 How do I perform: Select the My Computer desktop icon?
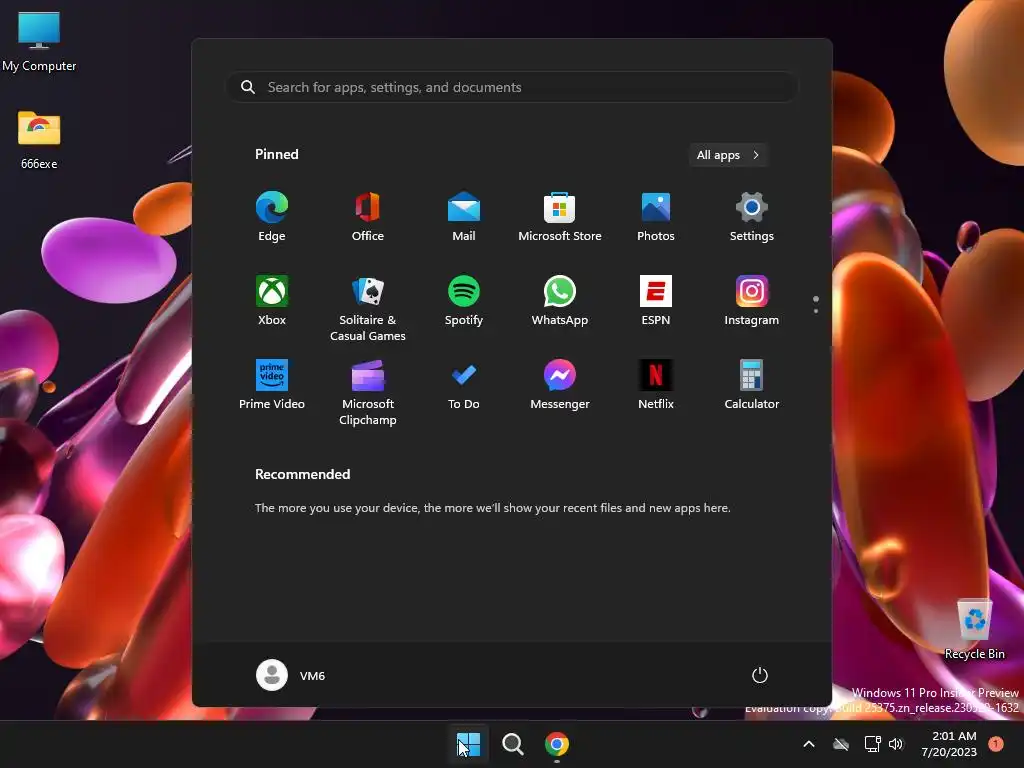click(x=39, y=41)
